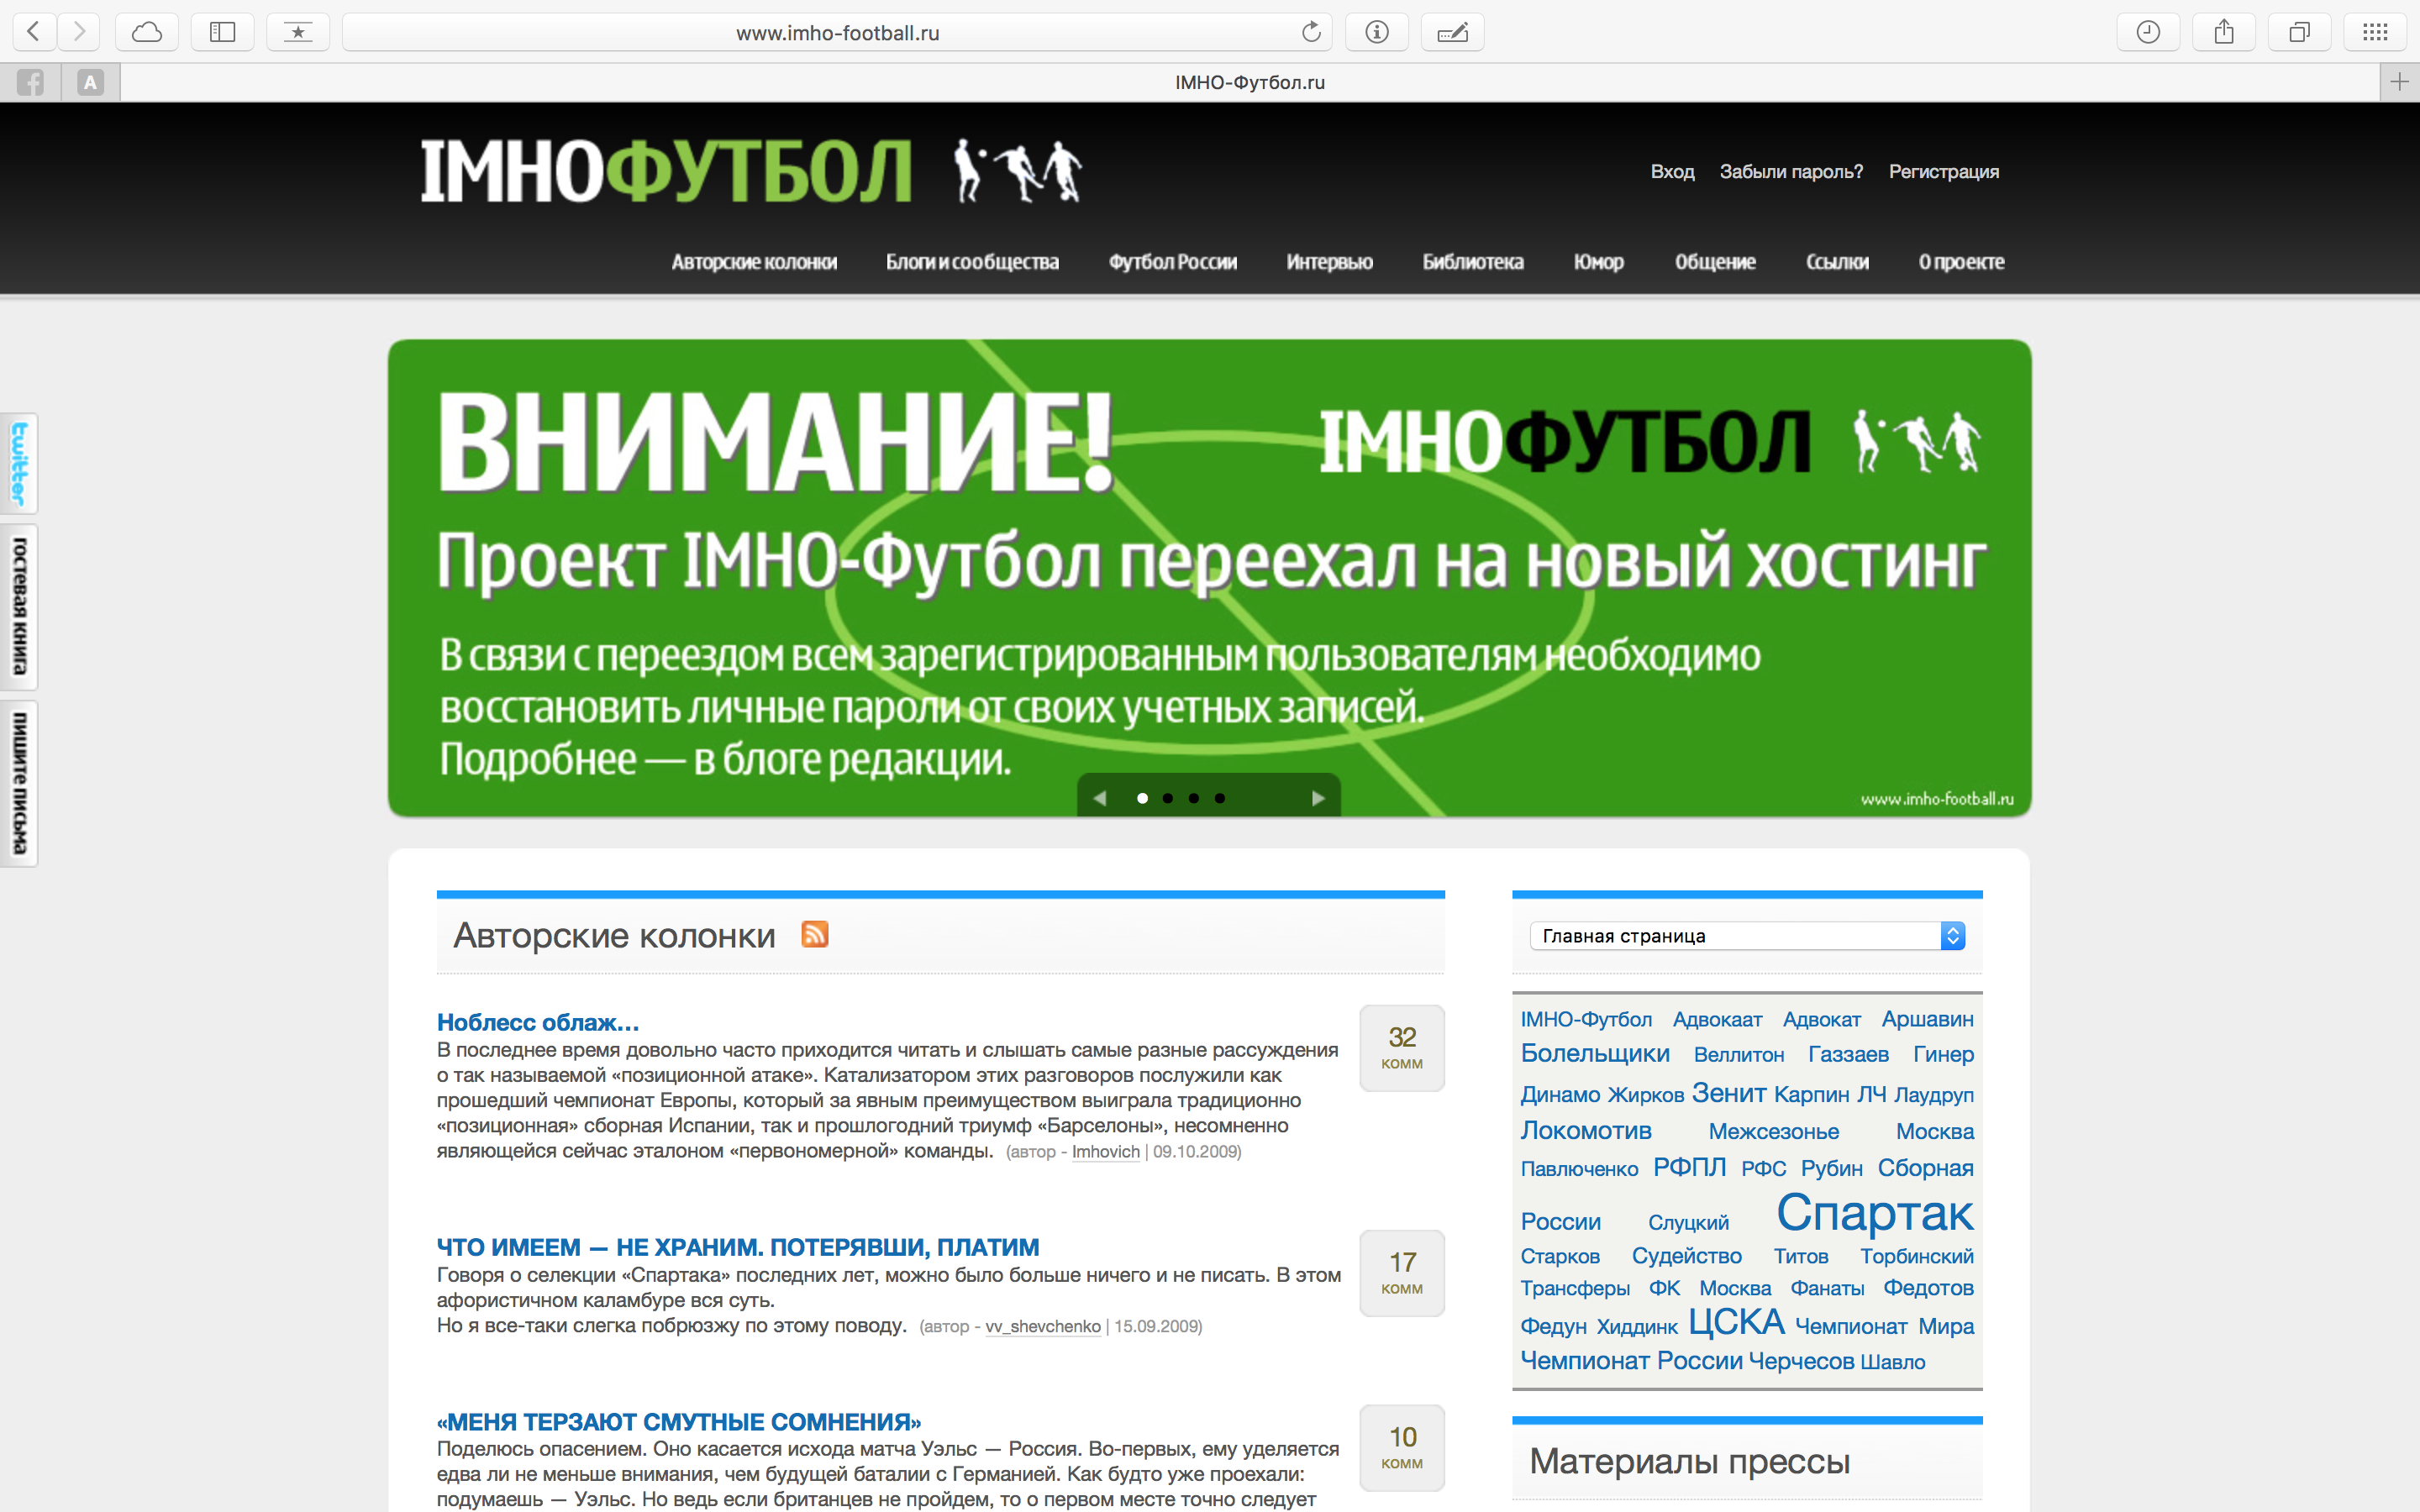Click the 'РФПЛ' tag

point(1689,1167)
